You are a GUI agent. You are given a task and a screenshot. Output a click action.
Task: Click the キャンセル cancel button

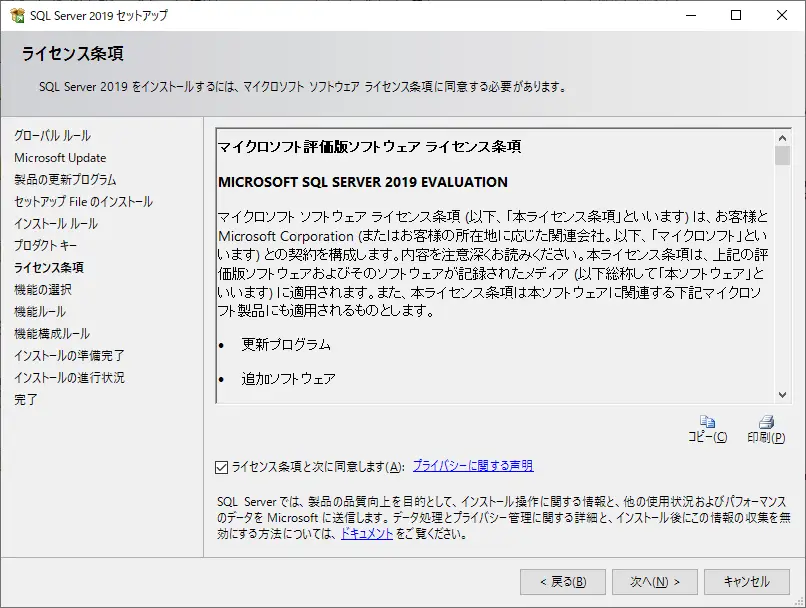(x=747, y=582)
